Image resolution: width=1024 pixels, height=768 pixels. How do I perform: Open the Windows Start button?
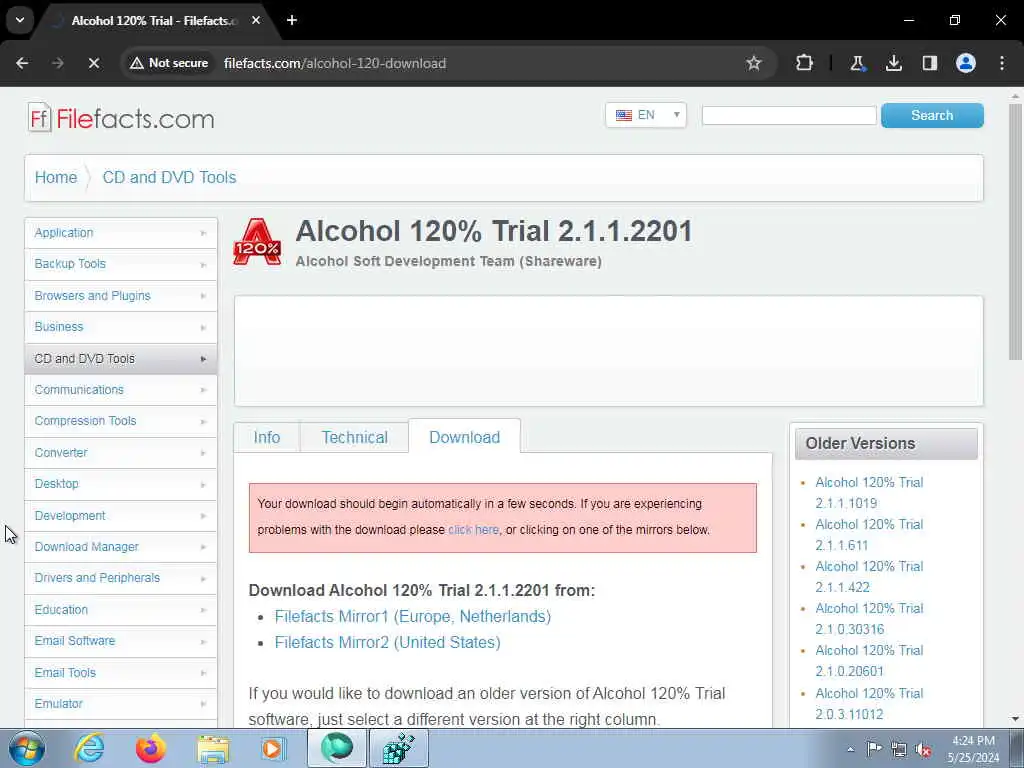(x=26, y=748)
